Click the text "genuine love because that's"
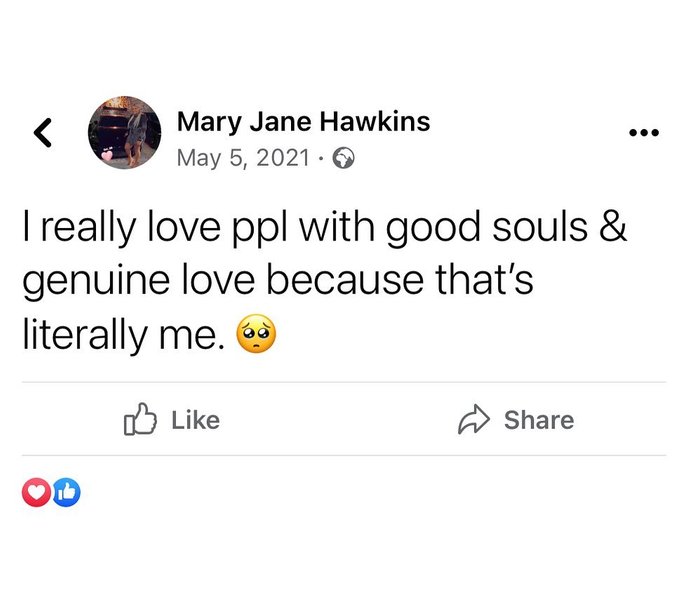 277,284
